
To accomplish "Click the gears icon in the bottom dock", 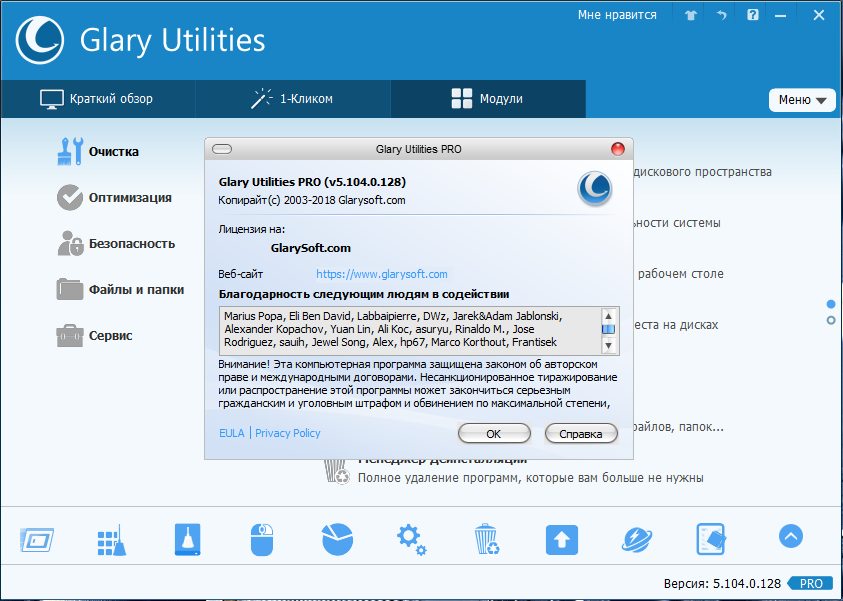I will pos(412,539).
